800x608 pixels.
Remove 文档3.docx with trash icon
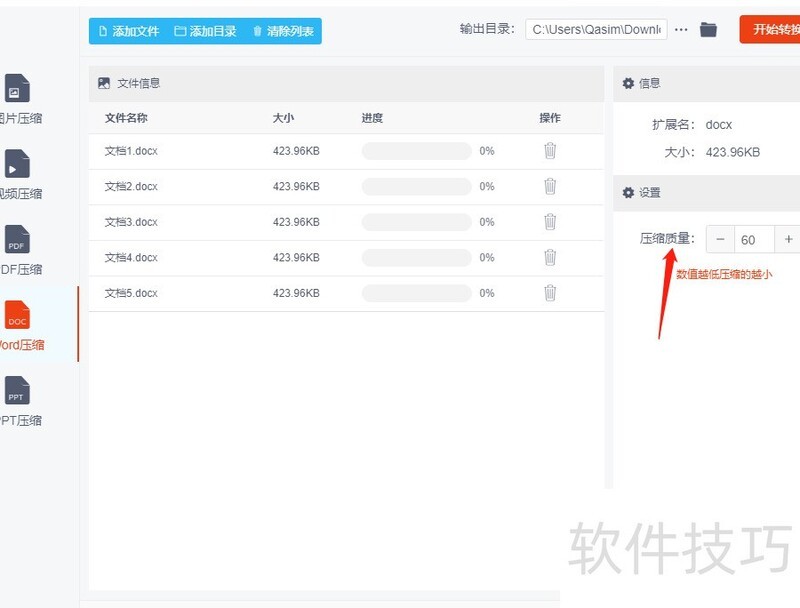pyautogui.click(x=550, y=222)
